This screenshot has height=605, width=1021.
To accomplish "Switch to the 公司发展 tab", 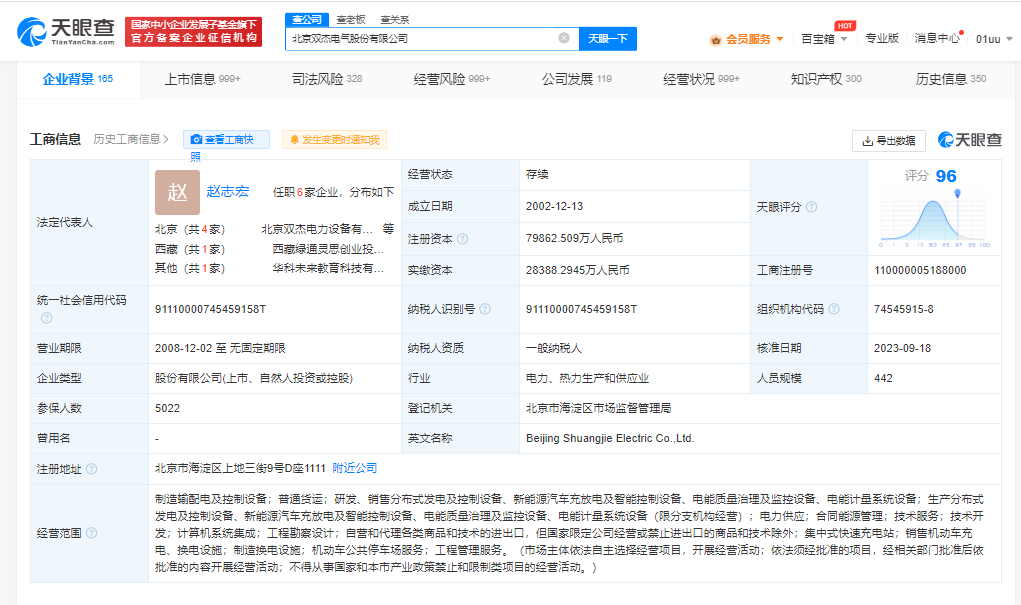I will tap(577, 79).
